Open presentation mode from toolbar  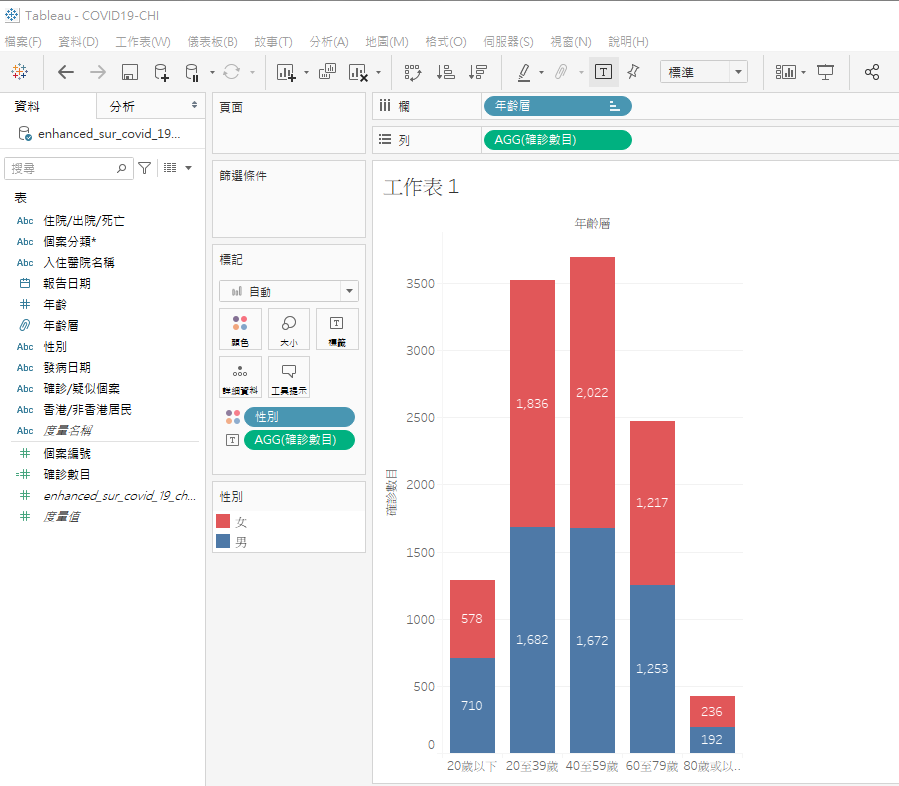[825, 72]
